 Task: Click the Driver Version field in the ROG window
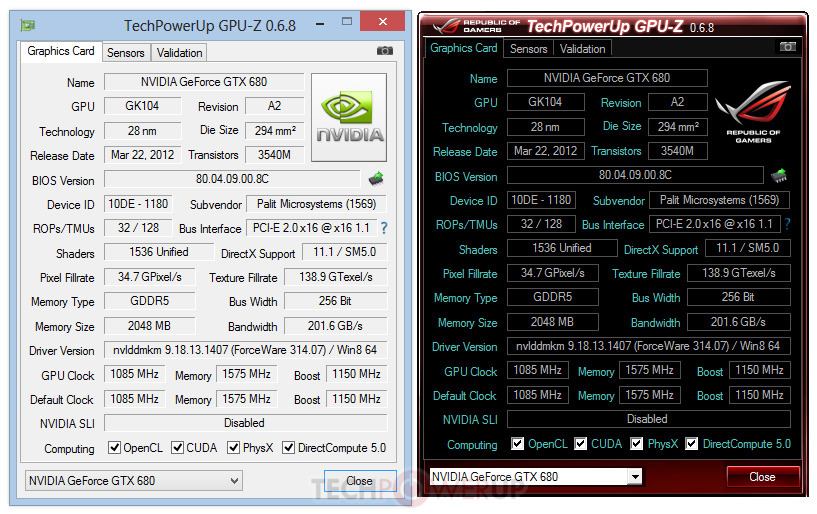pos(648,346)
